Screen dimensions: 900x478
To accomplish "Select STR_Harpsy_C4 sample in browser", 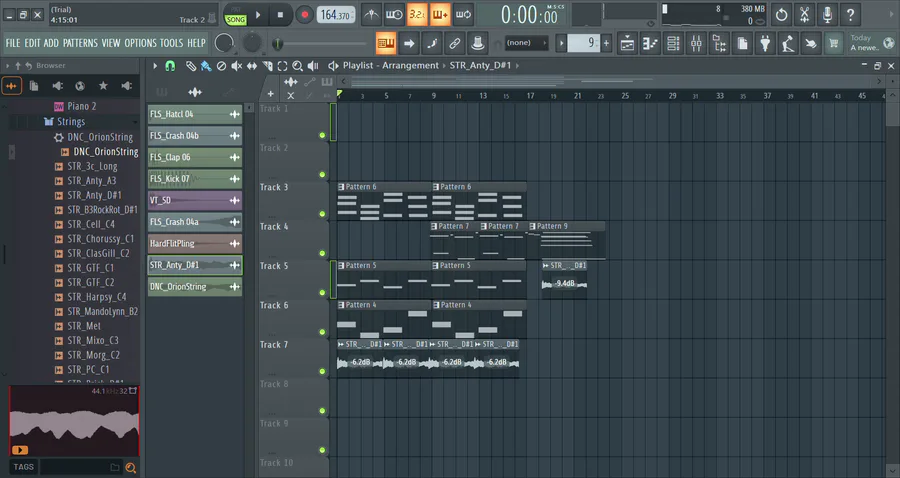I will tap(96, 297).
